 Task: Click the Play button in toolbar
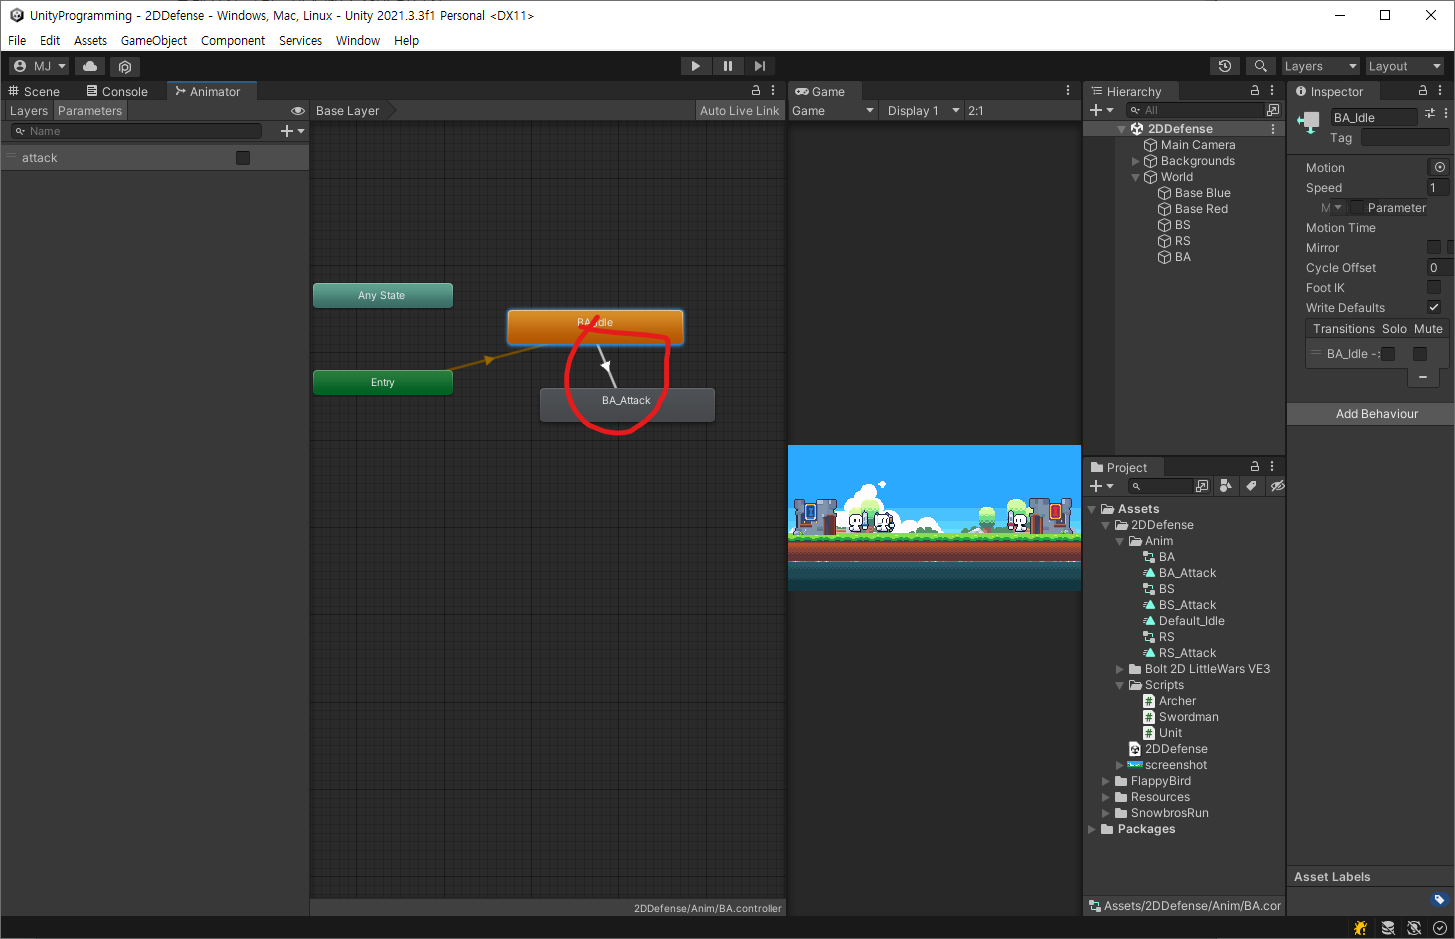click(695, 66)
